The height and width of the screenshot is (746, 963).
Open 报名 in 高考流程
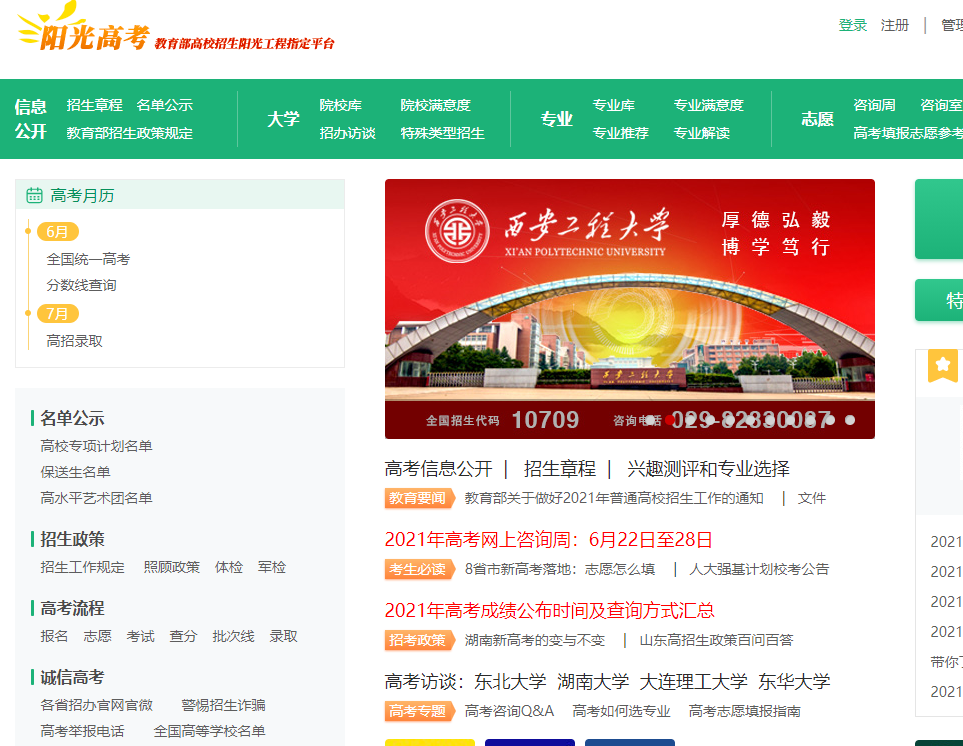coord(54,636)
